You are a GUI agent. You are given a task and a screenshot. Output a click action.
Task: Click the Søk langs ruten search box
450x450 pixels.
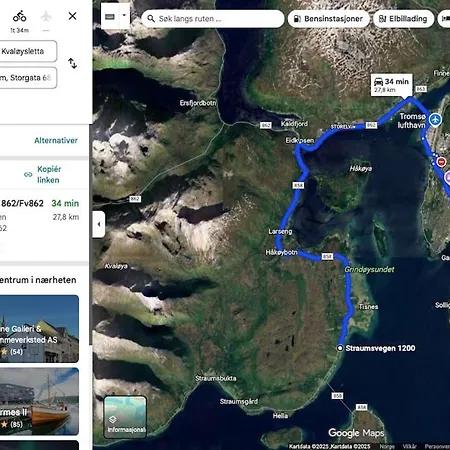point(213,19)
